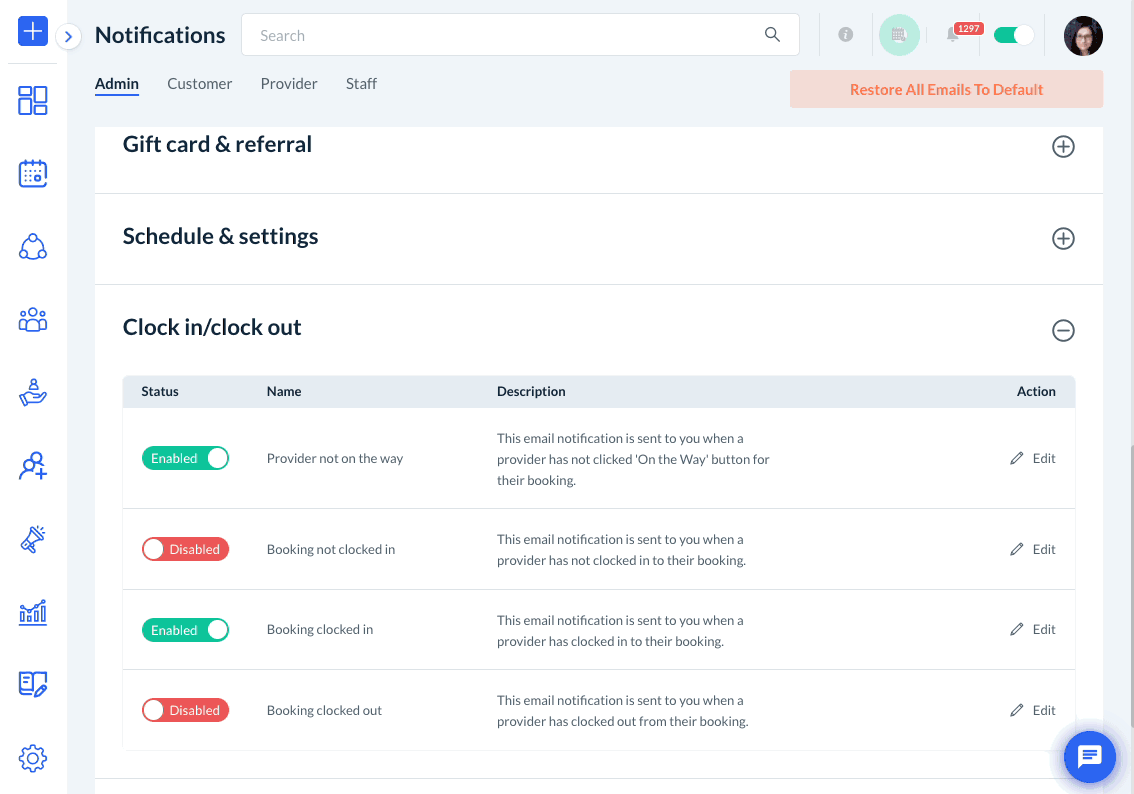Click Restore All Emails To Default
The width and height of the screenshot is (1134, 794).
(946, 89)
